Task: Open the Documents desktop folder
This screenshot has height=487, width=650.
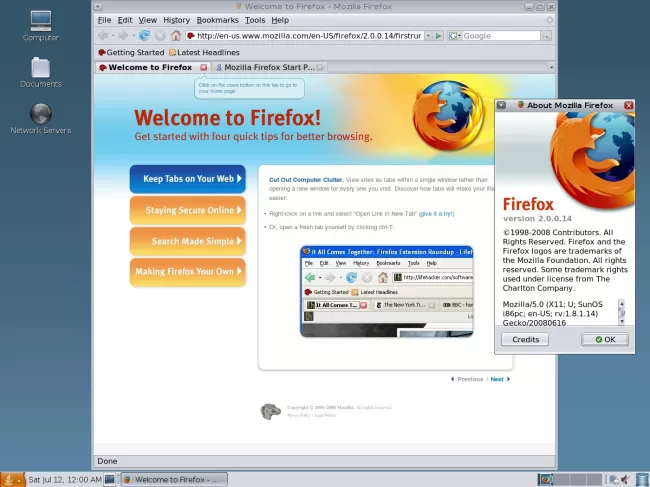Action: pos(41,73)
